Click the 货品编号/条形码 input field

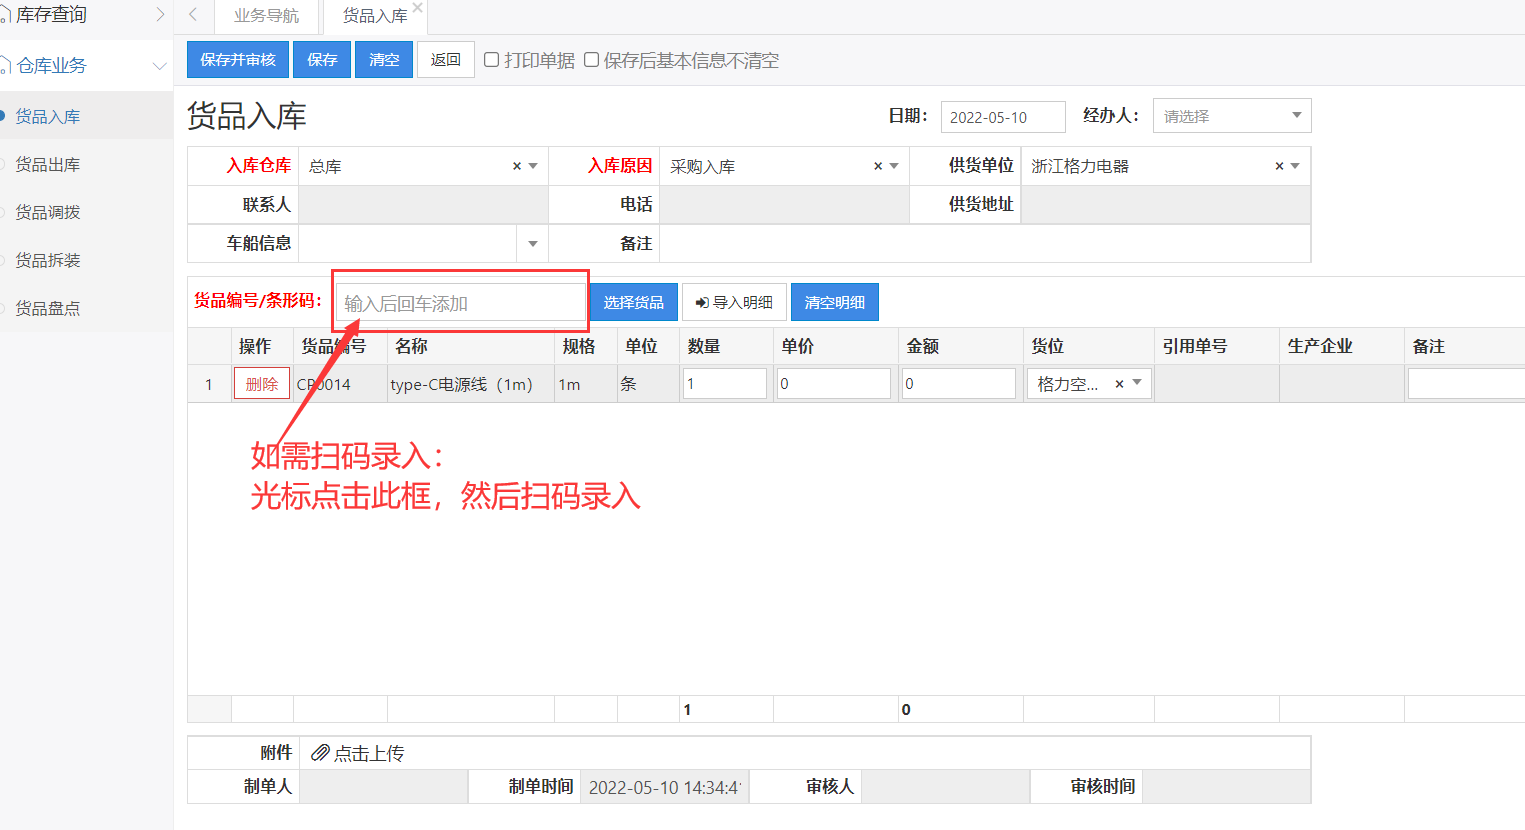pos(461,302)
